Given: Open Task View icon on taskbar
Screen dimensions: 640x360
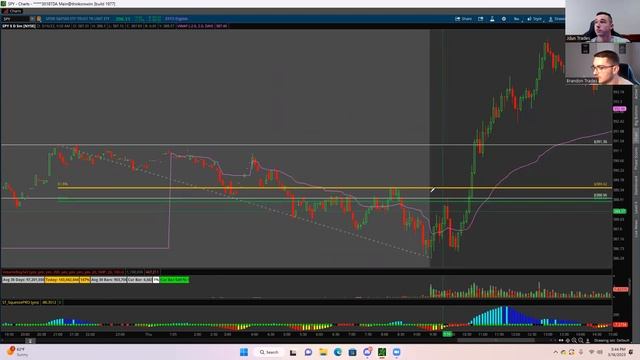Looking at the screenshot, I should point(293,352).
